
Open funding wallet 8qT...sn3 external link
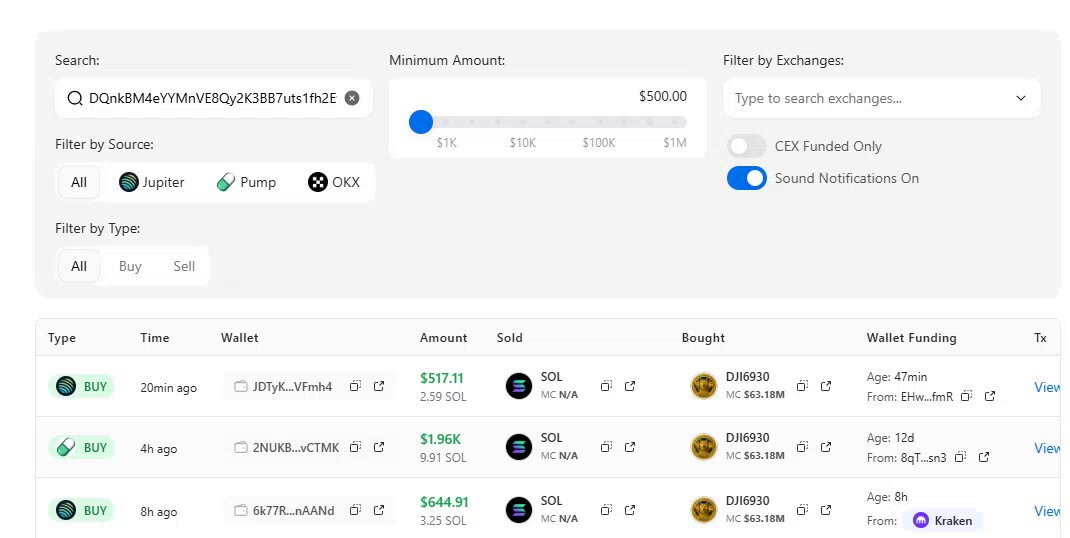[984, 457]
